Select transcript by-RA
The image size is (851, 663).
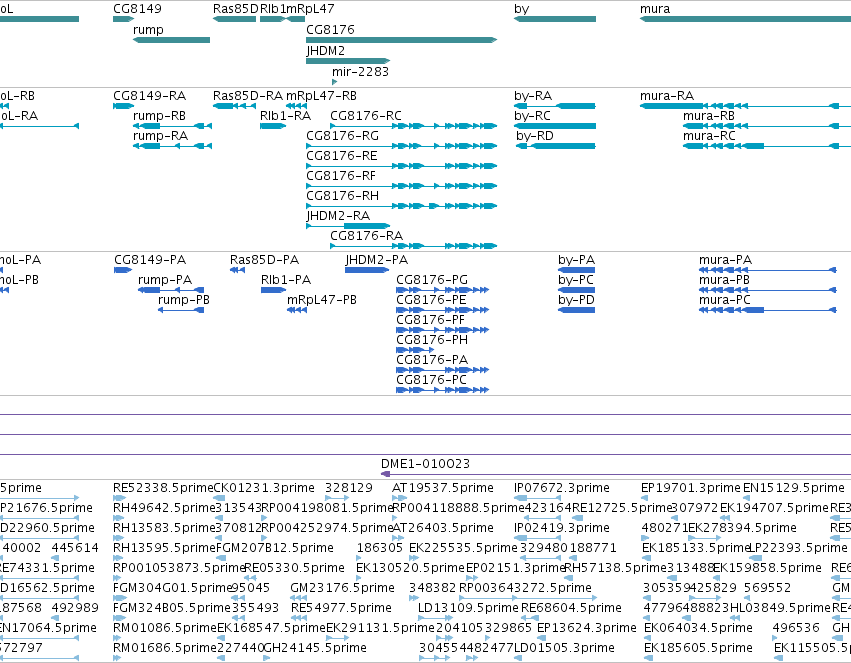pyautogui.click(x=533, y=96)
